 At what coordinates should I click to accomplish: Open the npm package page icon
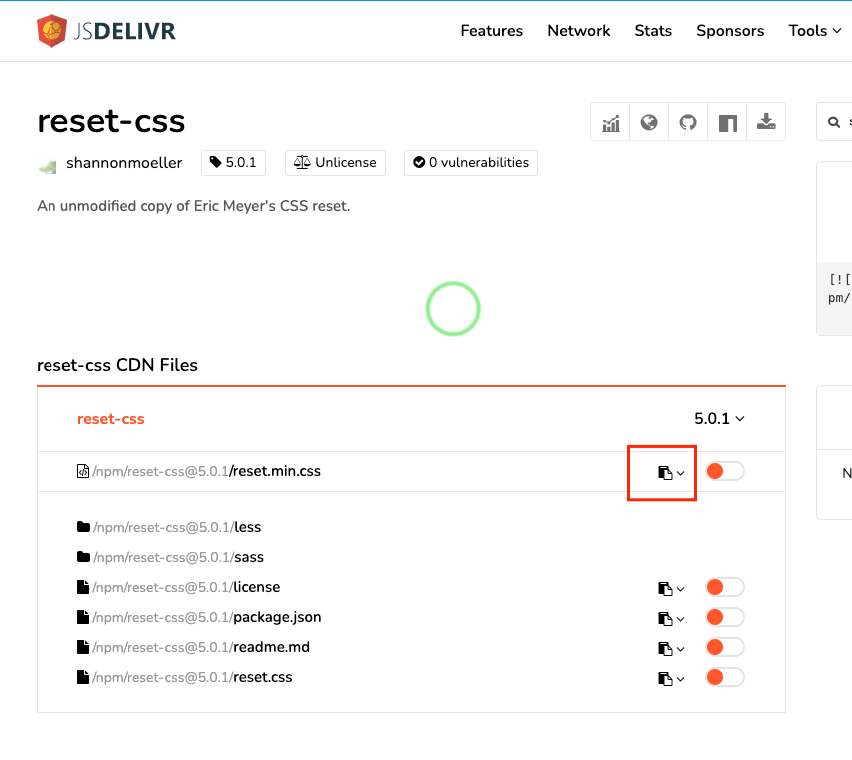pyautogui.click(x=727, y=122)
